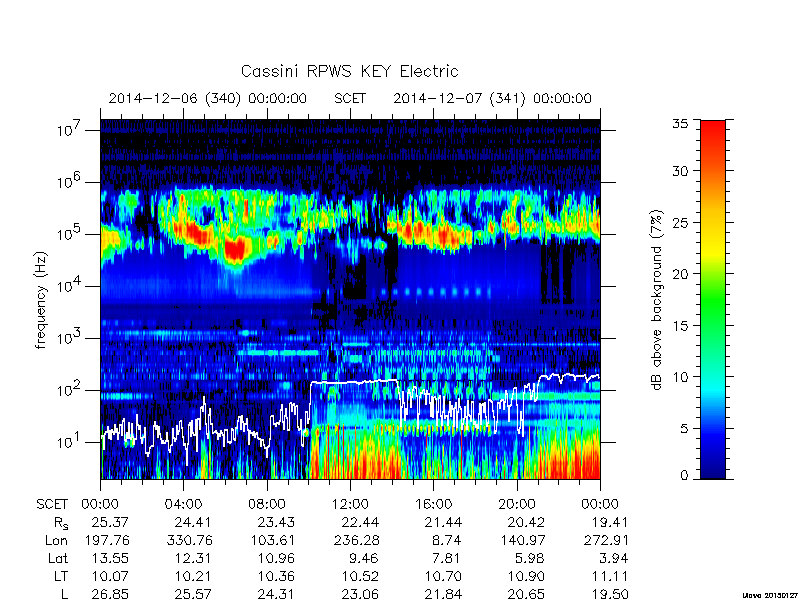Click the title 'Cassini RPWS KEY Electric'
800x600 pixels.
pos(349,71)
